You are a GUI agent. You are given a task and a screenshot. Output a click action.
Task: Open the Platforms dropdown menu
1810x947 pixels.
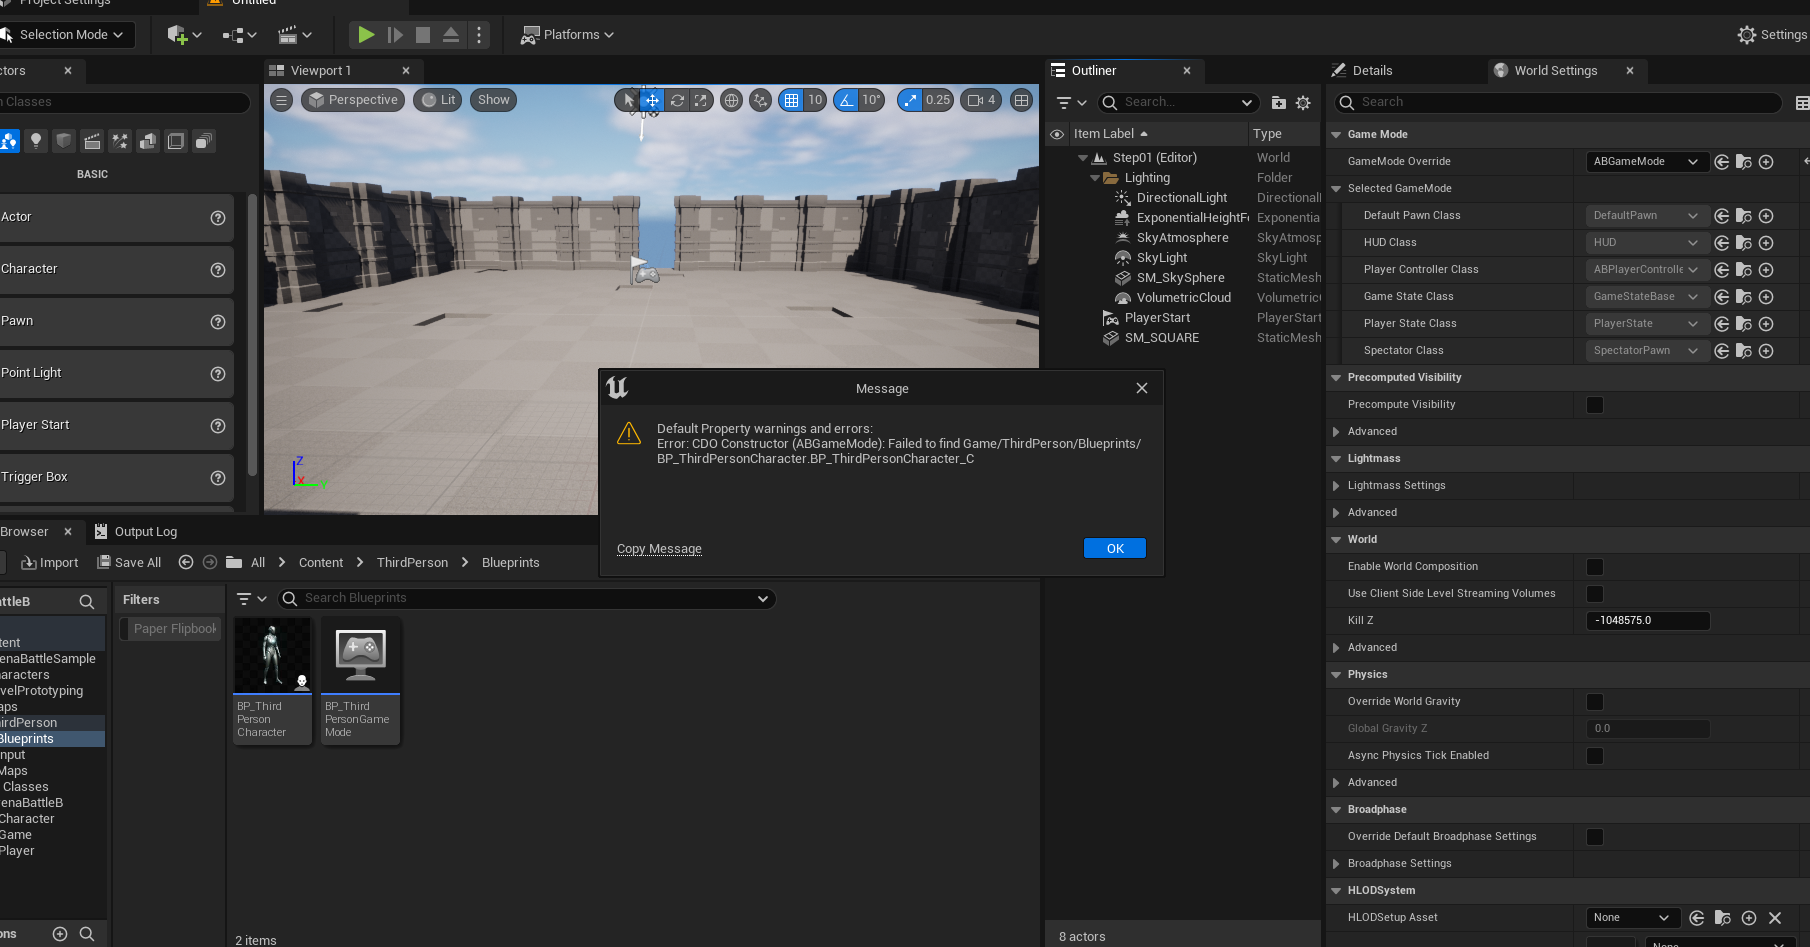pyautogui.click(x=567, y=35)
